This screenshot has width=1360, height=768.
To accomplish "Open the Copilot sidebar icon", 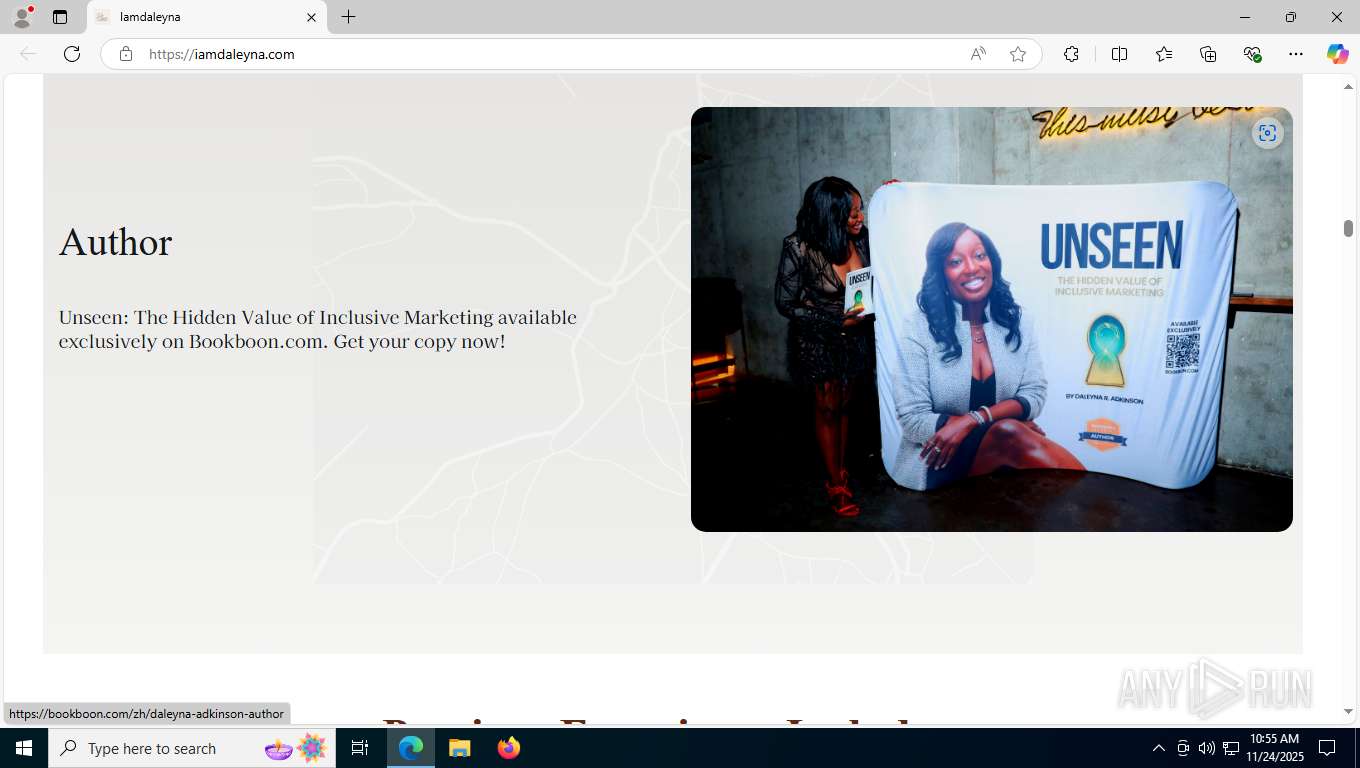I will 1338,54.
